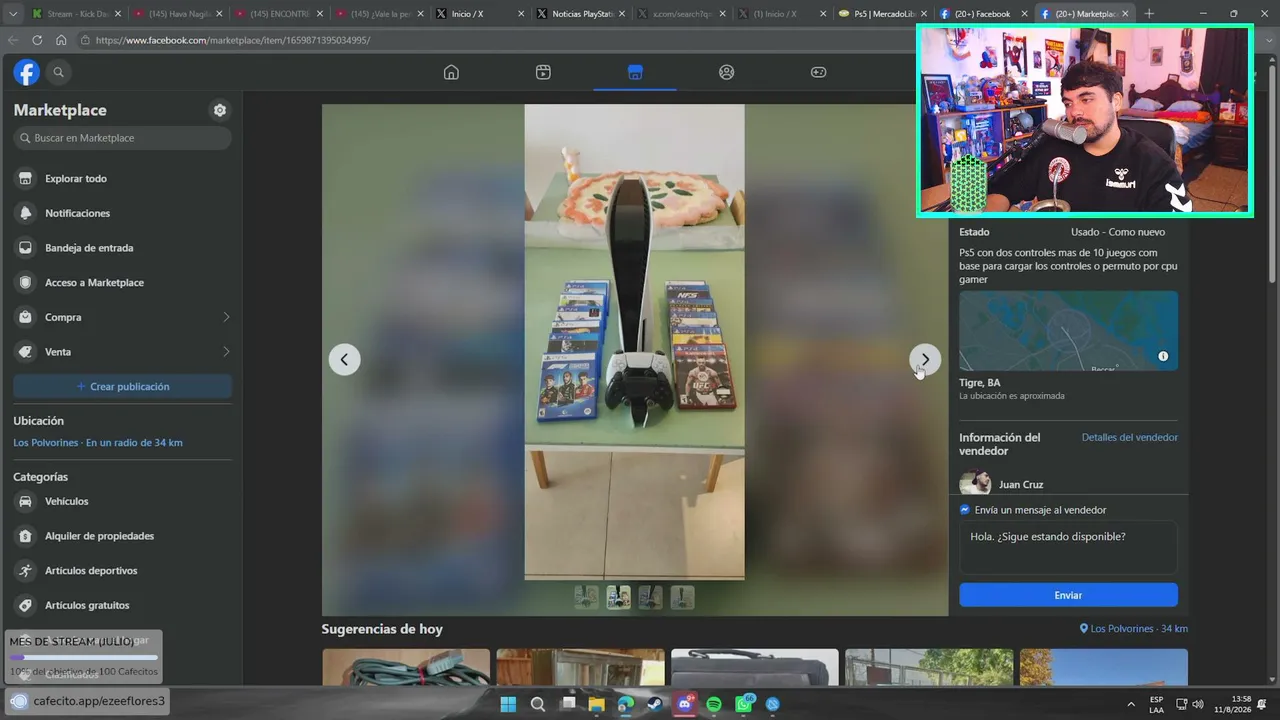Expand the Compra submenu
The image size is (1280, 720).
pos(226,317)
